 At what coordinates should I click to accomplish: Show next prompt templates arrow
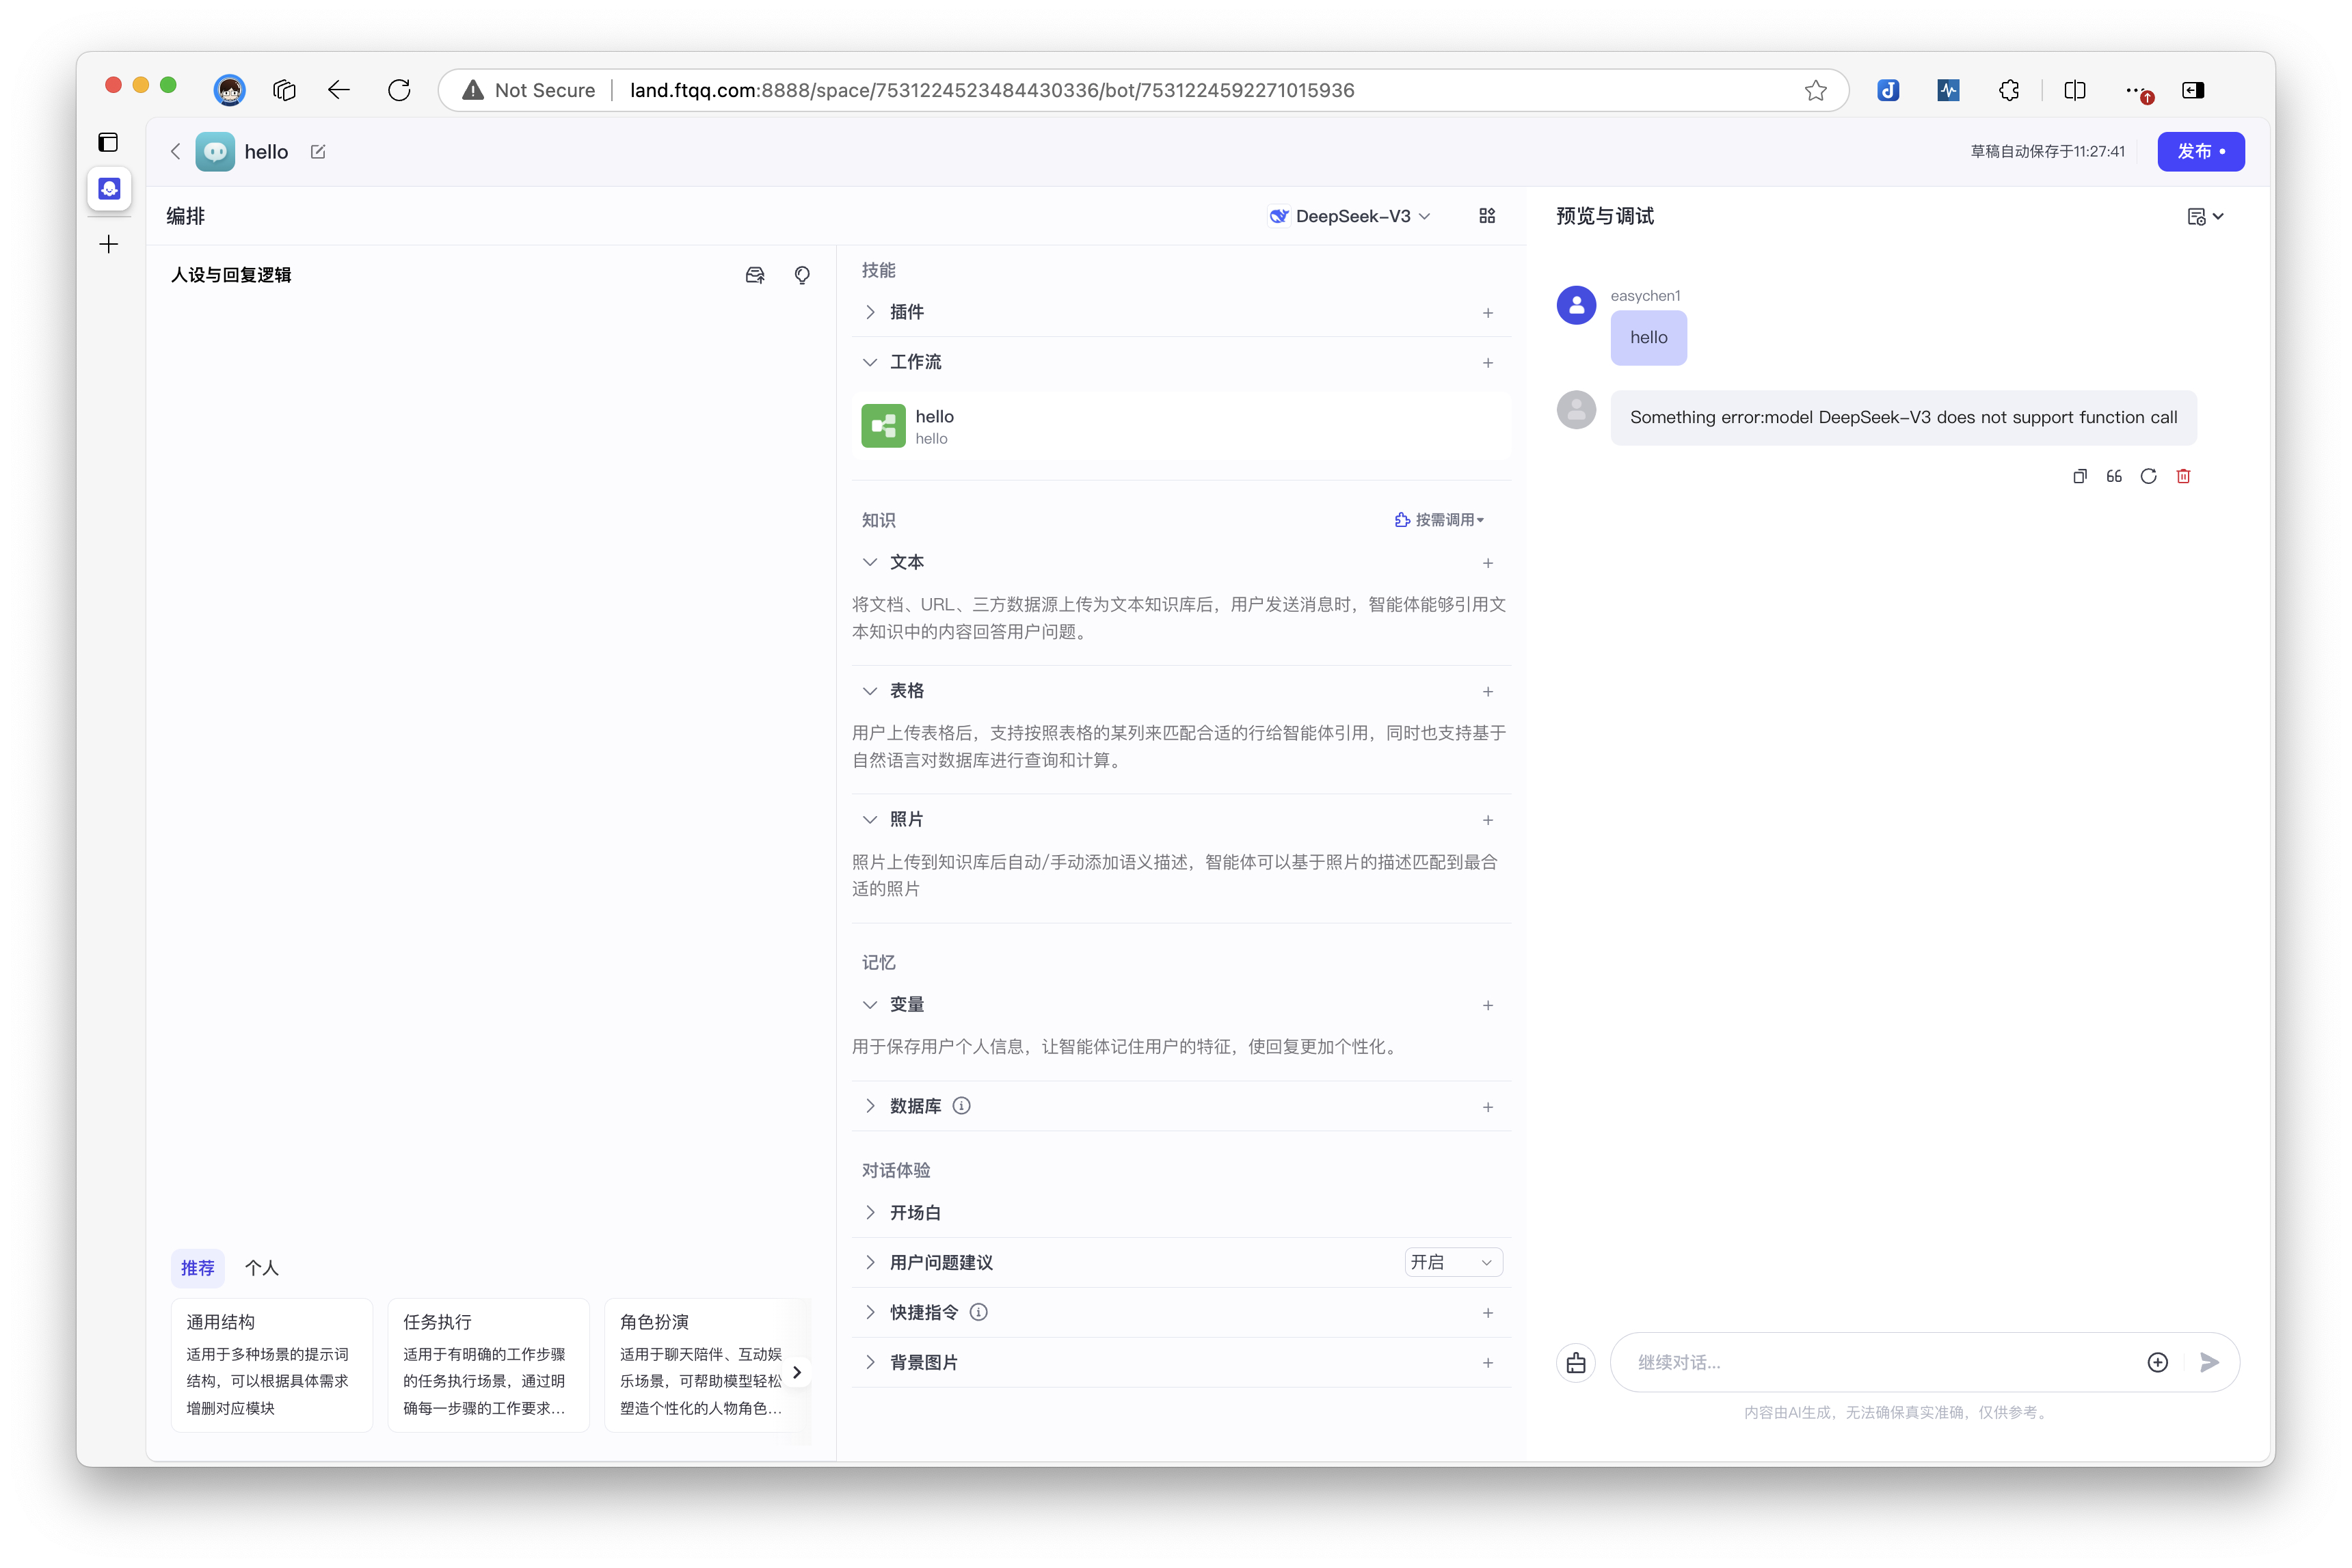tap(797, 1372)
